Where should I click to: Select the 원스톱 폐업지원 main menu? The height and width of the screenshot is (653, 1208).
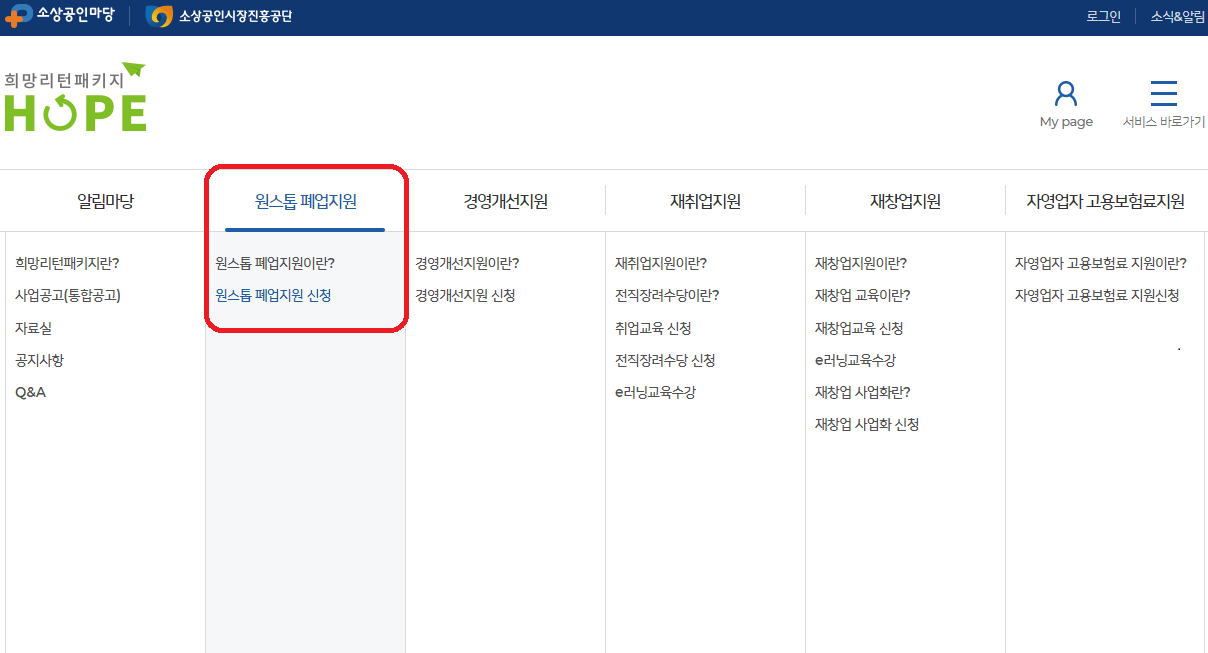click(306, 201)
